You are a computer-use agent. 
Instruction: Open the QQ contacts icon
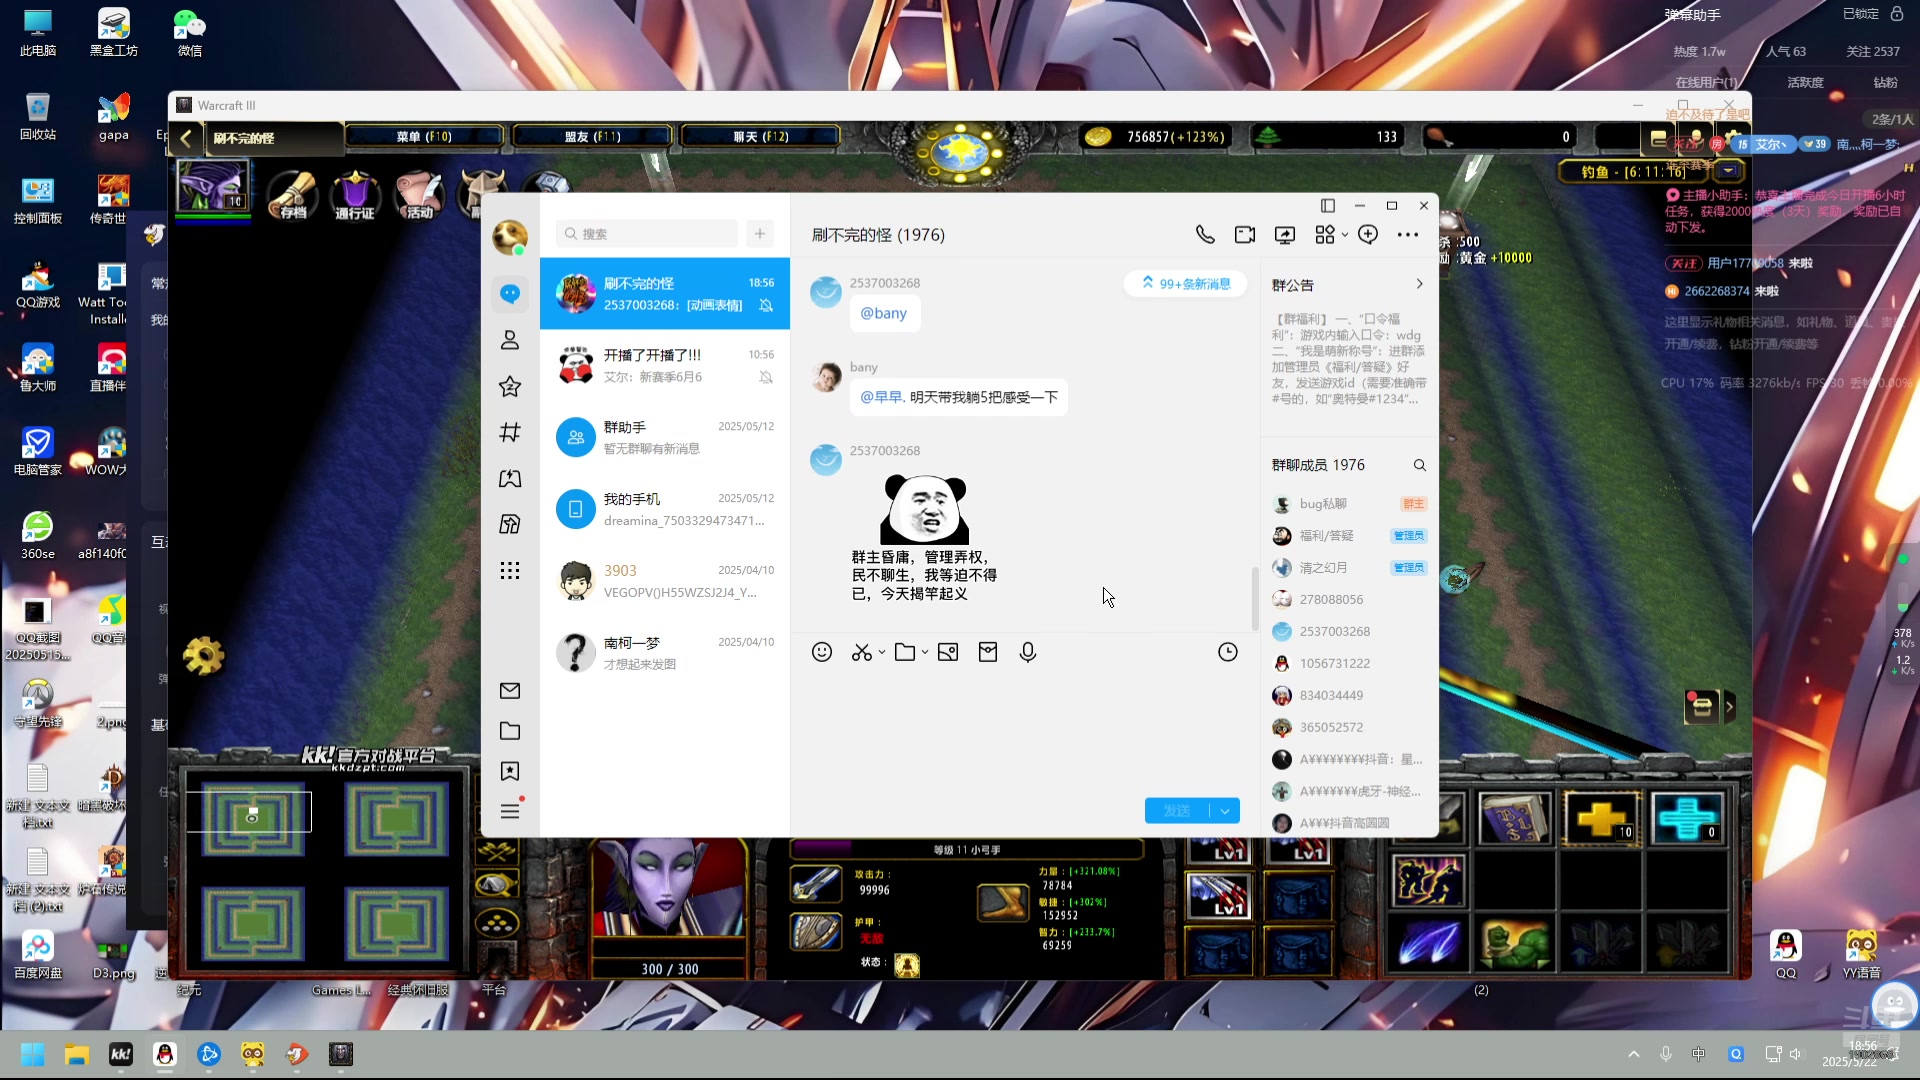point(510,340)
